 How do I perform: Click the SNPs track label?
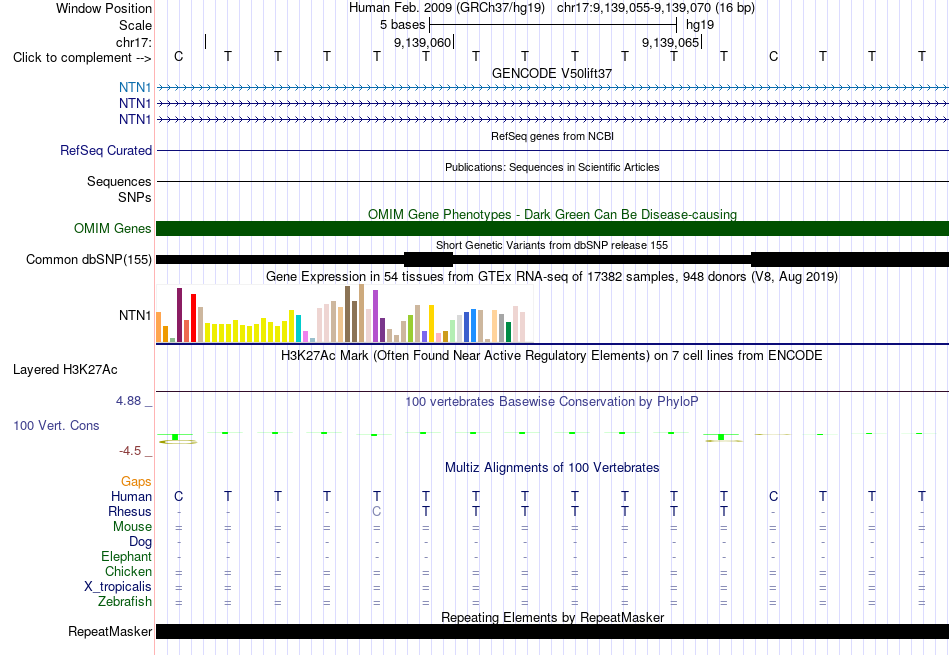135,197
